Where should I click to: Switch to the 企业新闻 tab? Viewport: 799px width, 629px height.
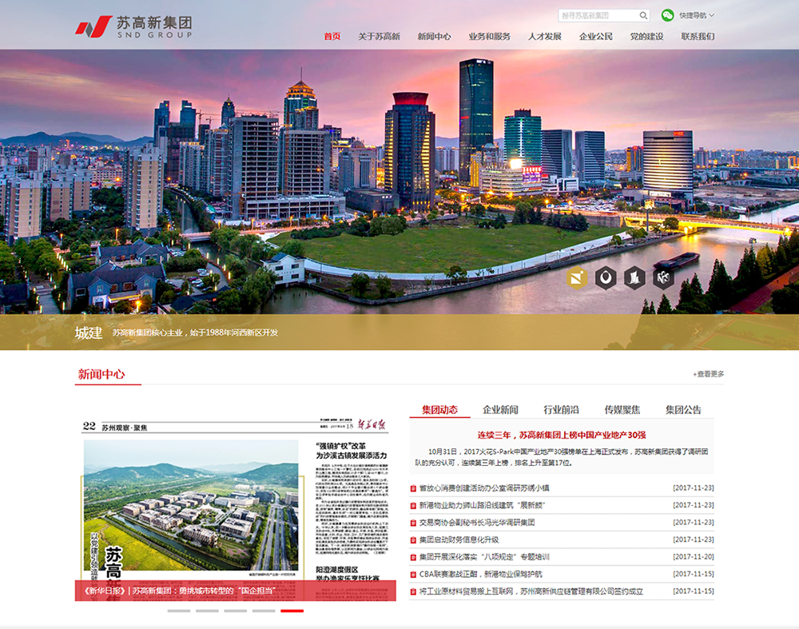[500, 410]
